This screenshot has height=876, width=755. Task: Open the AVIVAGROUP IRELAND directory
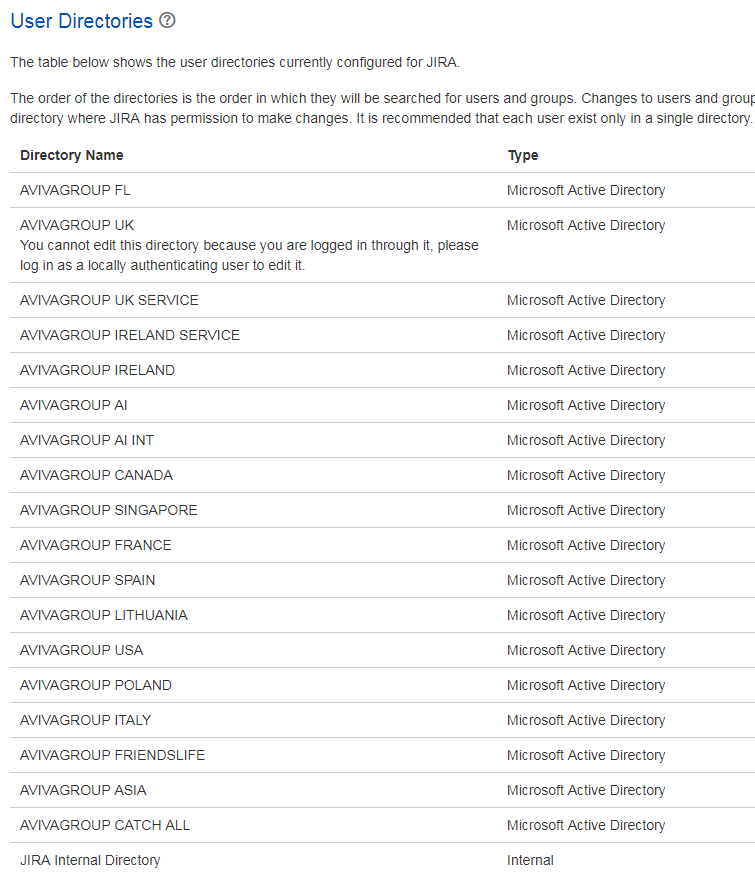click(x=97, y=370)
